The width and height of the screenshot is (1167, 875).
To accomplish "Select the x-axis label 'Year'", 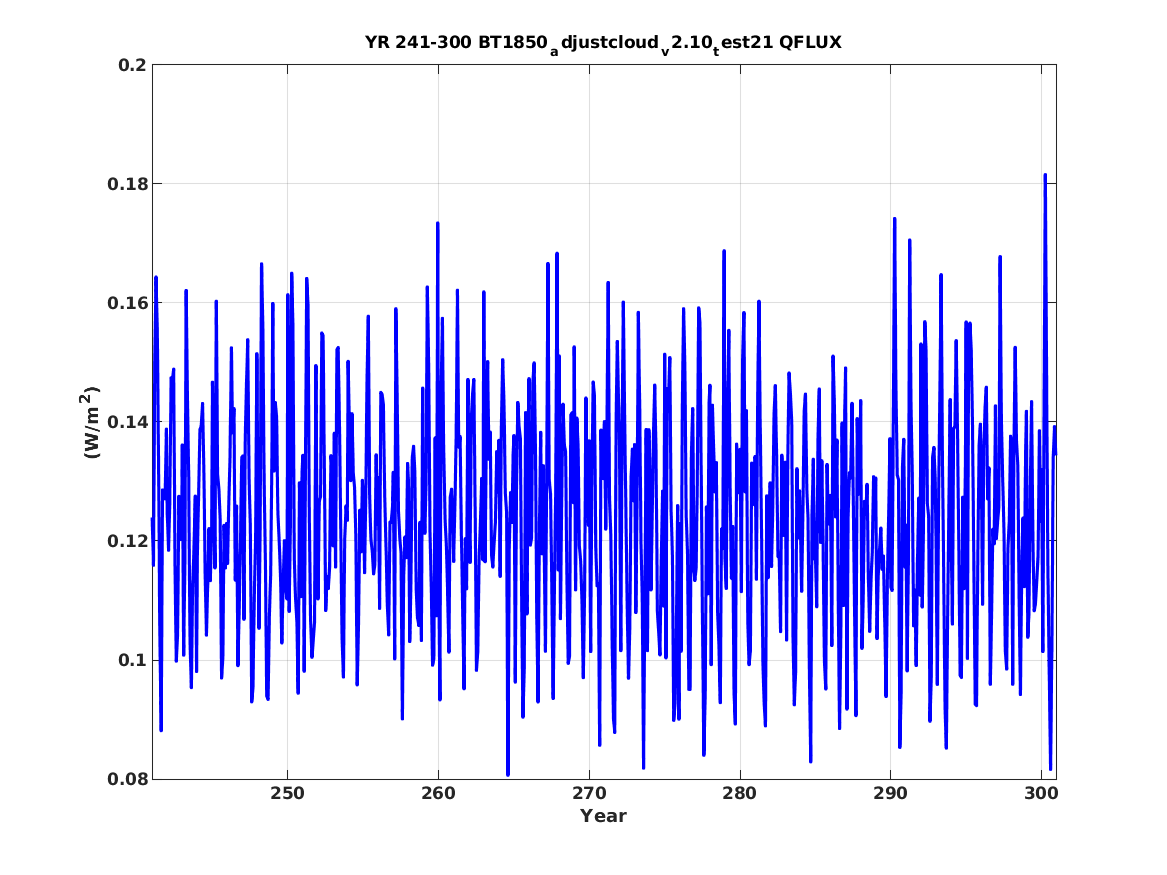I will 604,816.
